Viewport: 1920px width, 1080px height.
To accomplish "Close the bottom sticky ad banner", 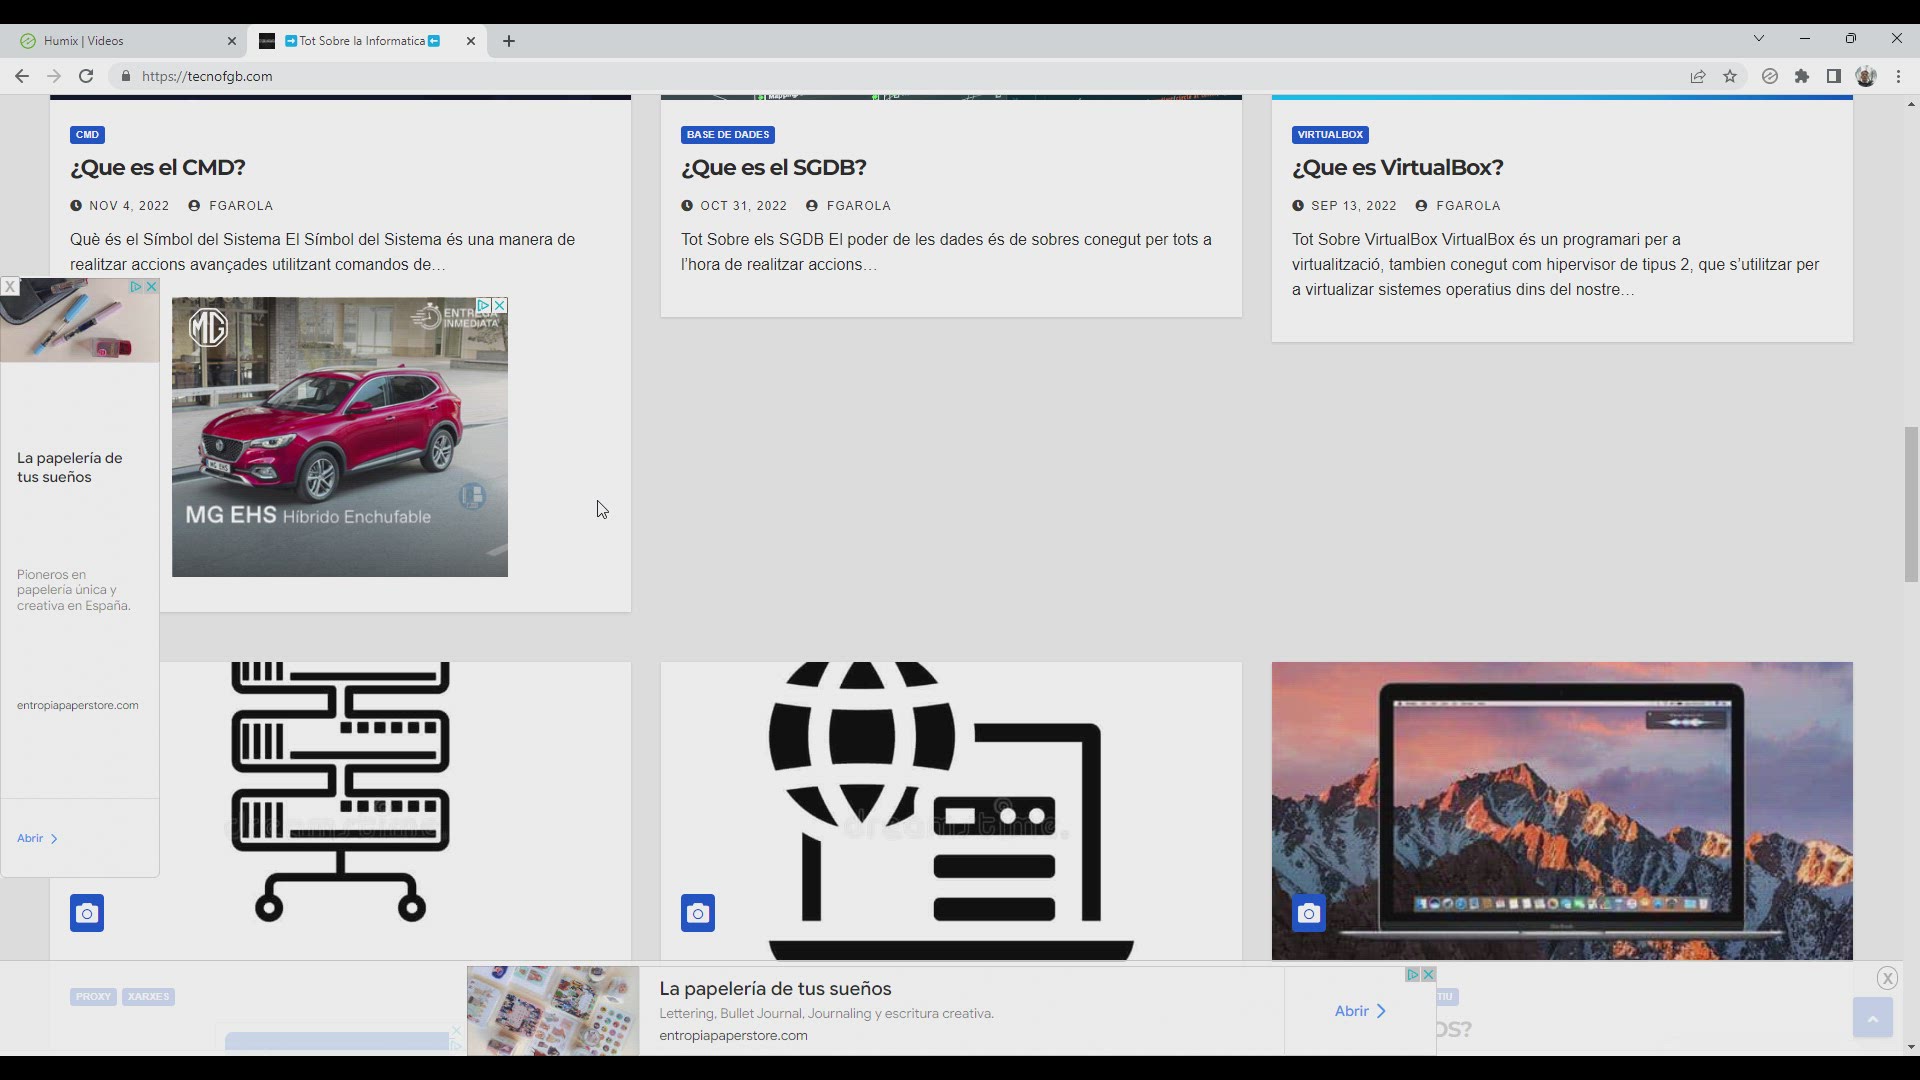I will point(1887,978).
